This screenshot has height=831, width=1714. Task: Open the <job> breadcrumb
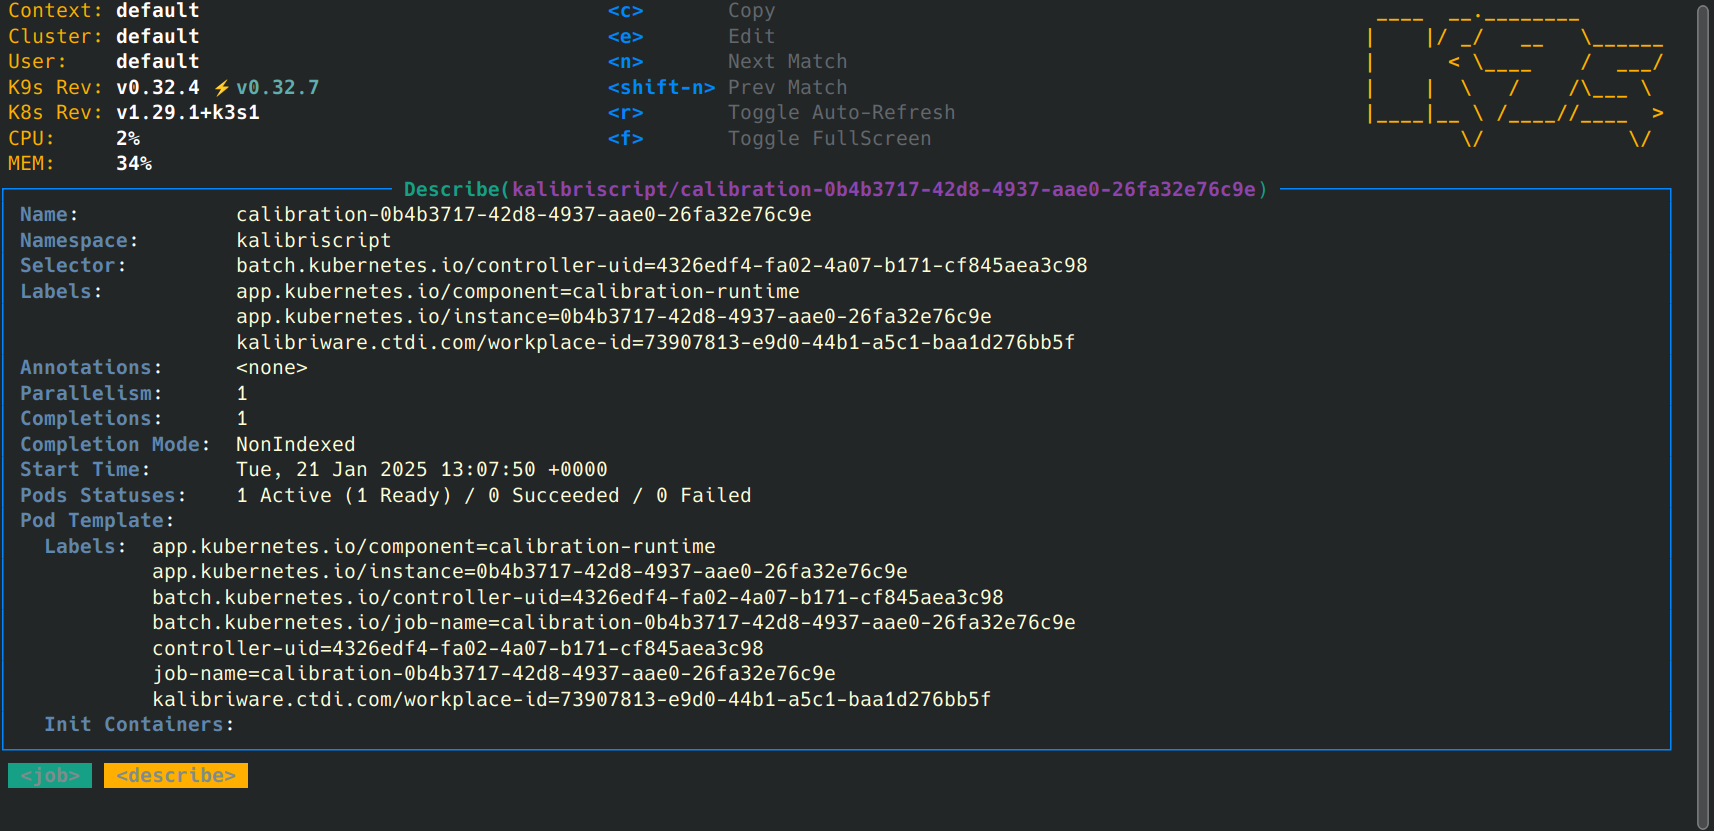tap(50, 776)
